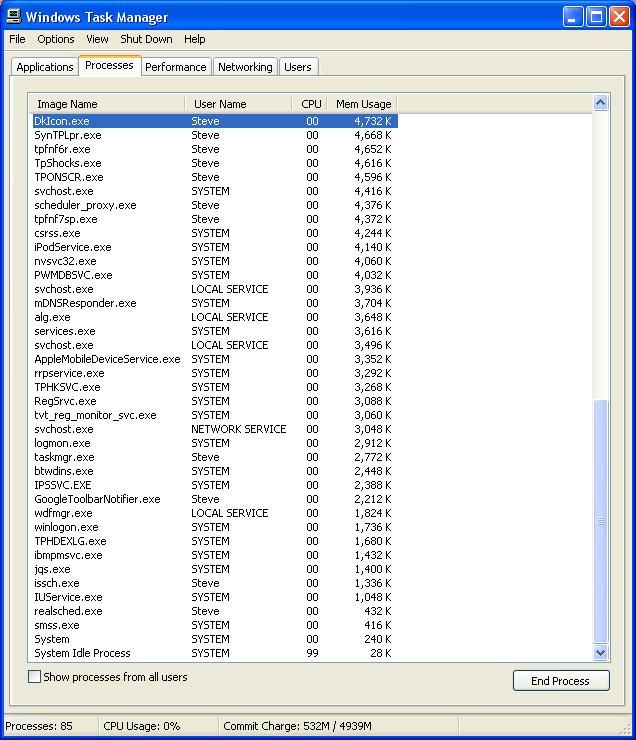636x740 pixels.
Task: Click the End Process button
Action: tap(561, 681)
